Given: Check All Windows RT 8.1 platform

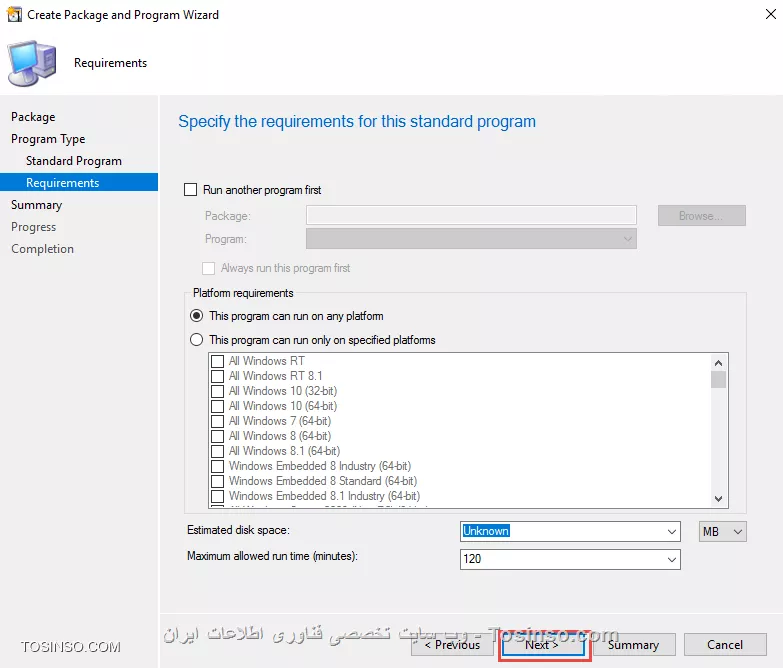Looking at the screenshot, I should [x=217, y=376].
